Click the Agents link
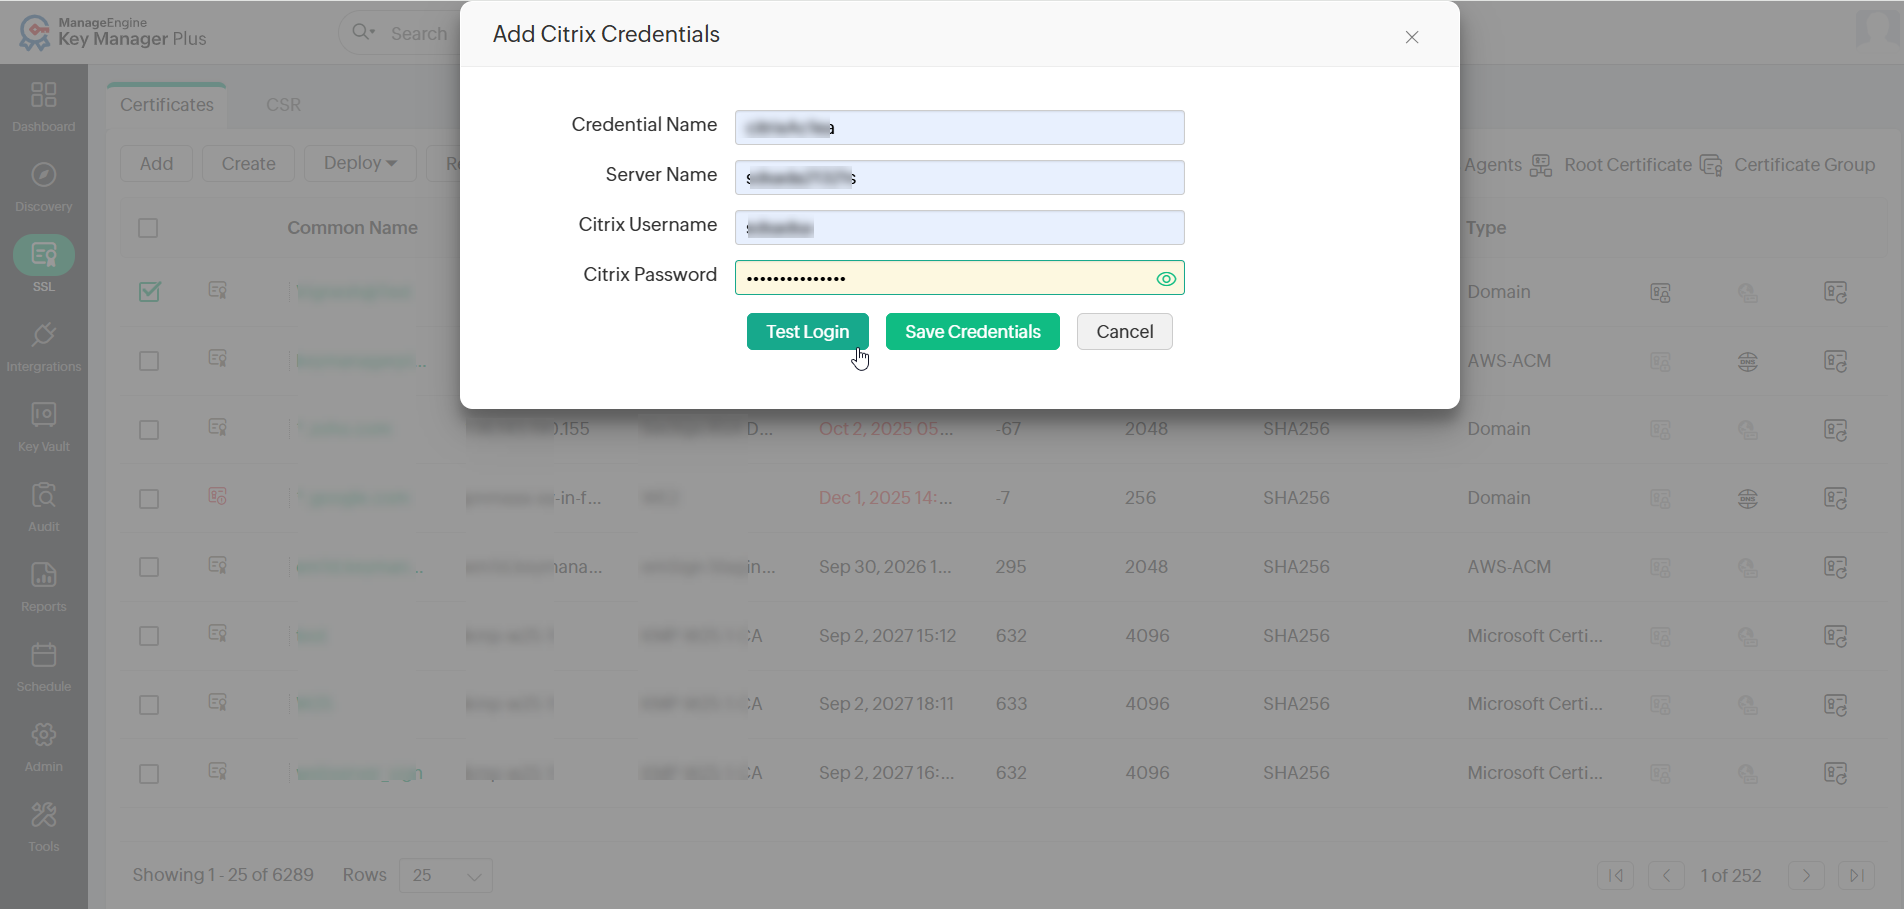The height and width of the screenshot is (909, 1904). pos(1493,165)
